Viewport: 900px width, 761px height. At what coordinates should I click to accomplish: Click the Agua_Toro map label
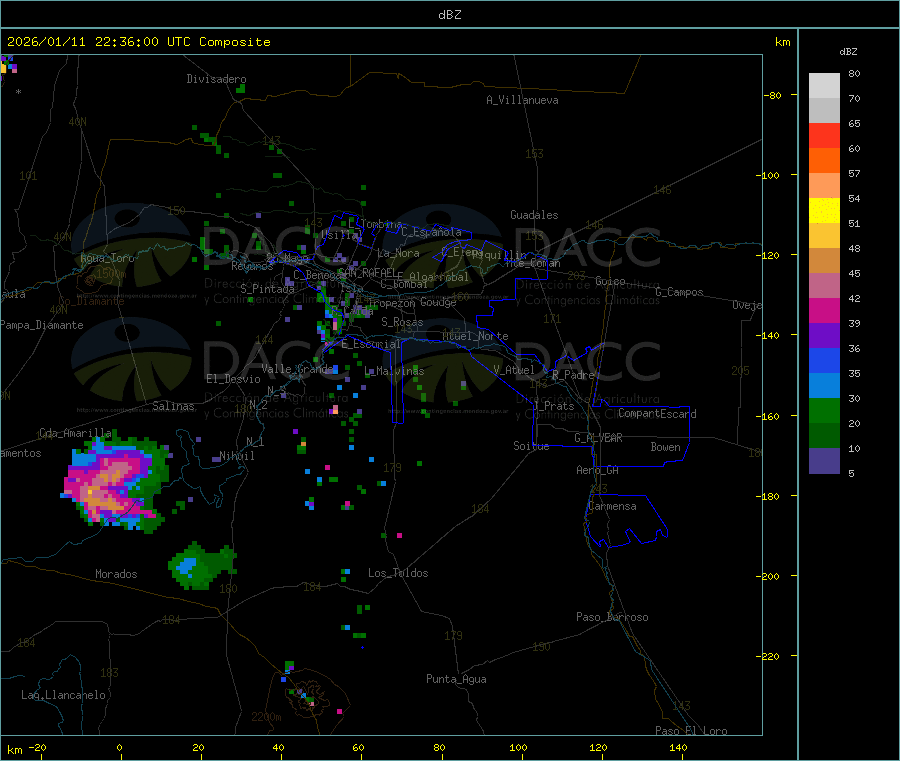[x=107, y=258]
